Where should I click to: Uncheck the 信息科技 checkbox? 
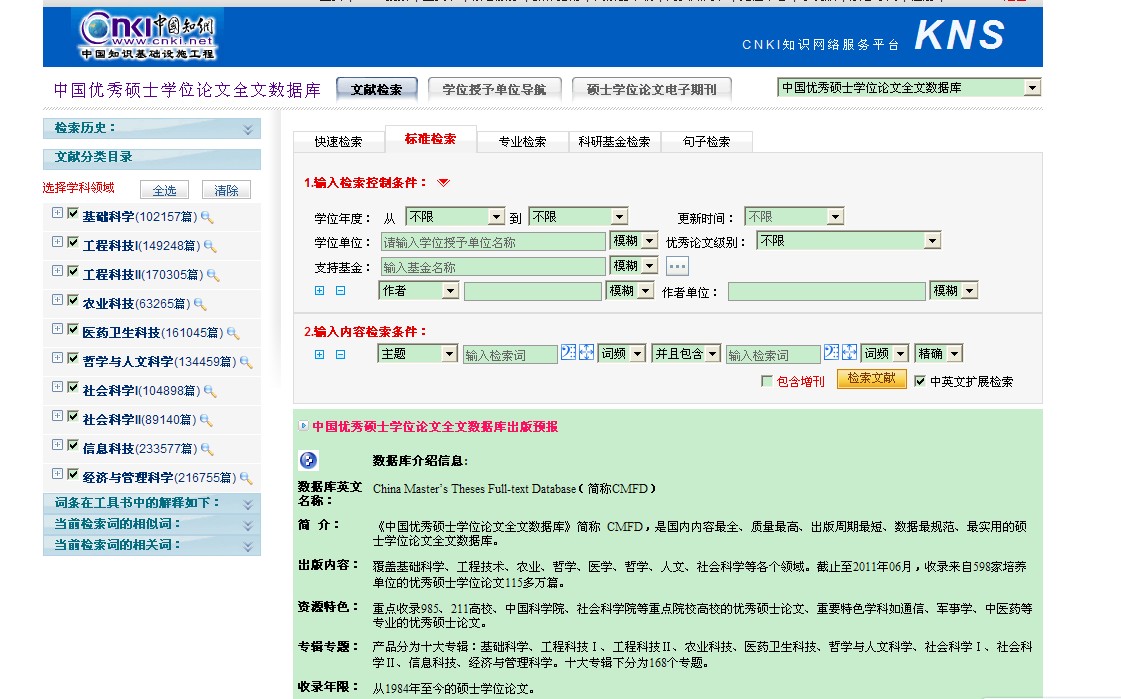(x=73, y=445)
